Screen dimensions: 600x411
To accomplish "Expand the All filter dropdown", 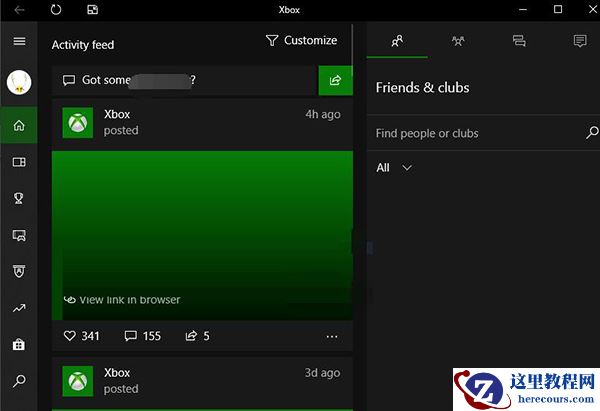I will point(394,168).
